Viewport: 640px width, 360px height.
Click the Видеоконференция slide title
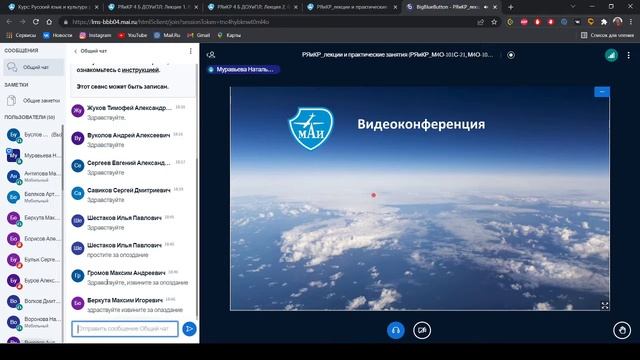[421, 124]
